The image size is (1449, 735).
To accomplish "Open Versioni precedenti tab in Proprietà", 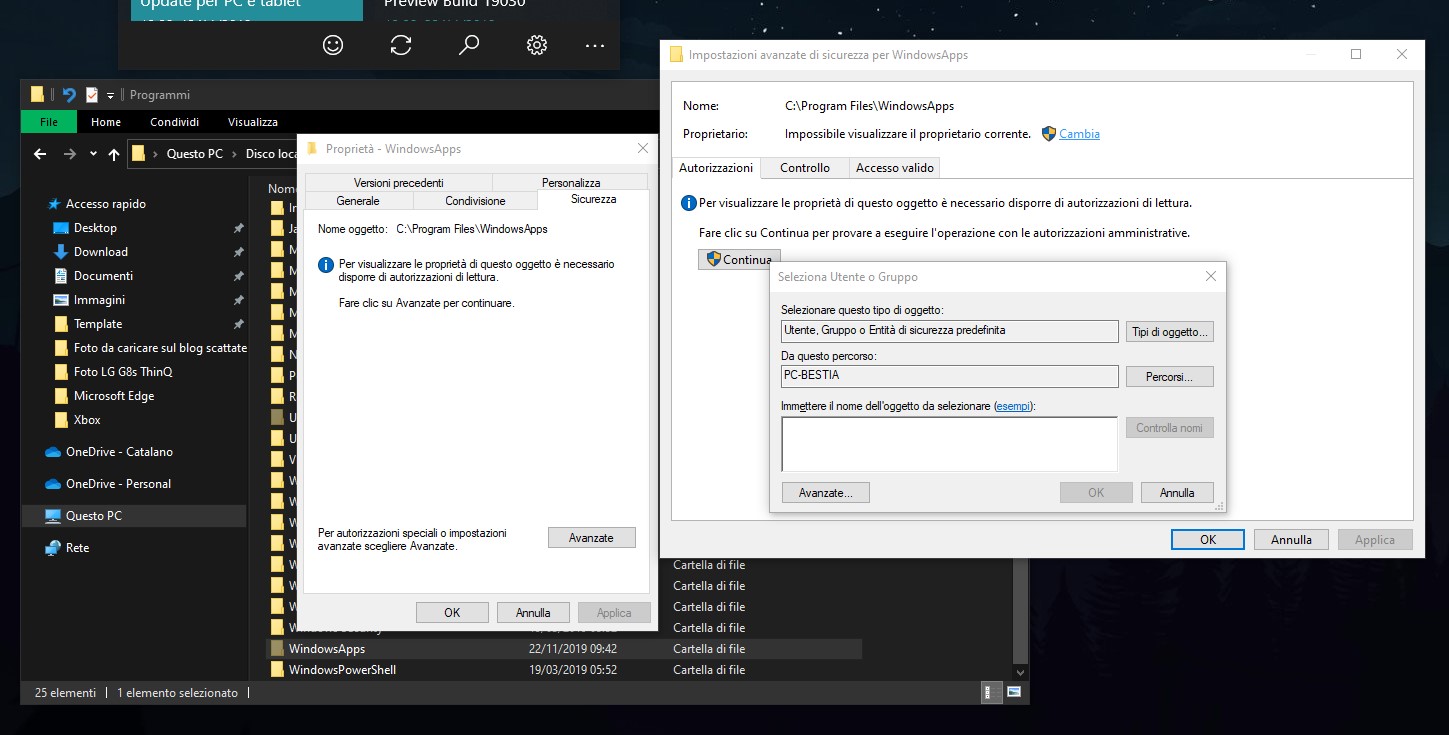I will (x=398, y=182).
